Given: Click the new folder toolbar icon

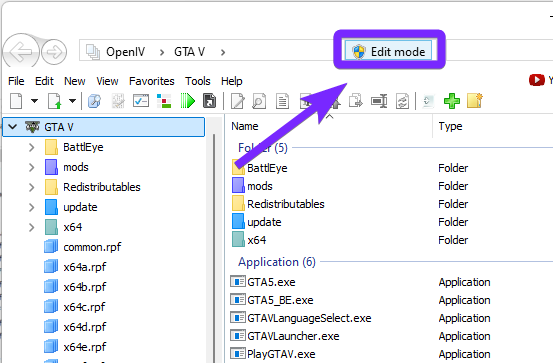Looking at the screenshot, I should coord(475,101).
